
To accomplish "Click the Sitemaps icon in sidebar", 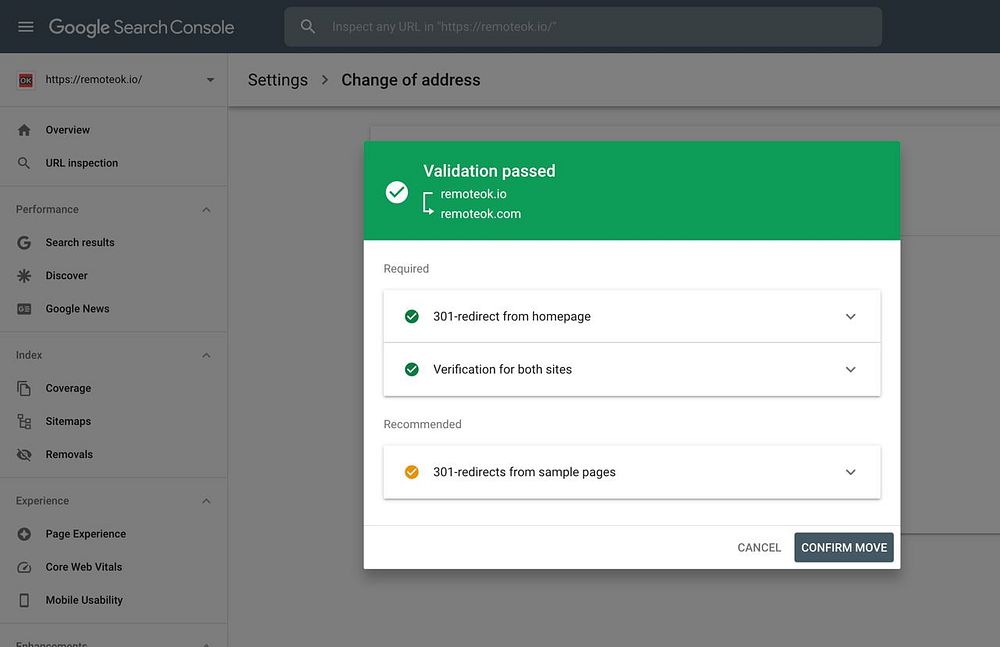I will (25, 422).
